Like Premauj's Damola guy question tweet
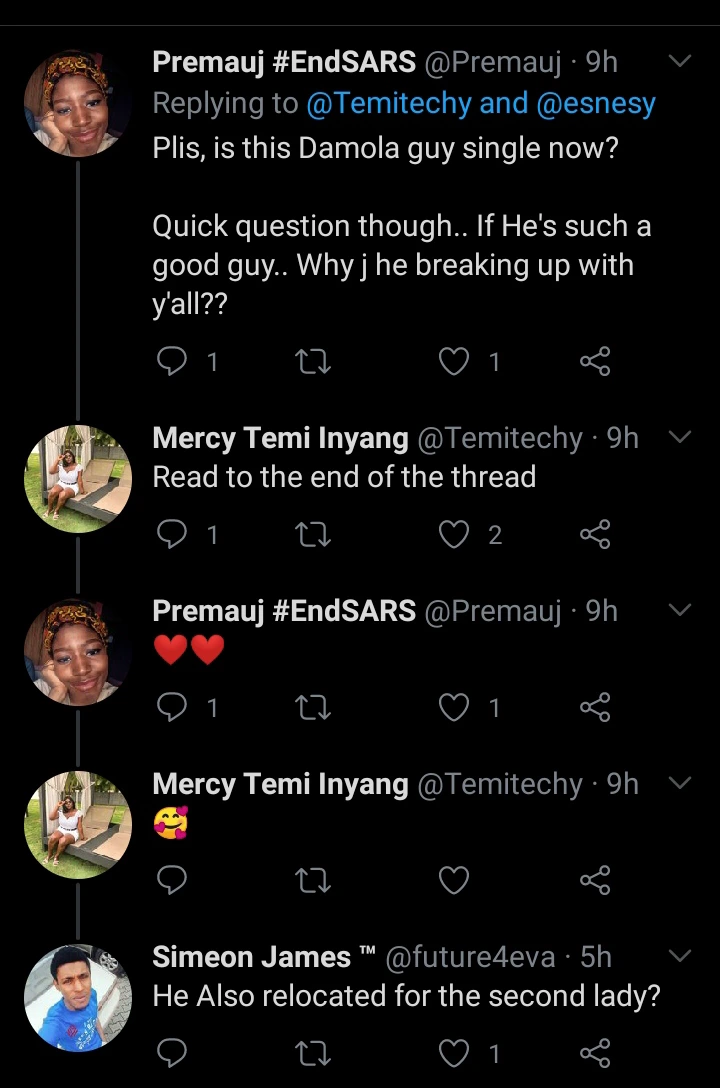The image size is (720, 1088). pos(455,361)
